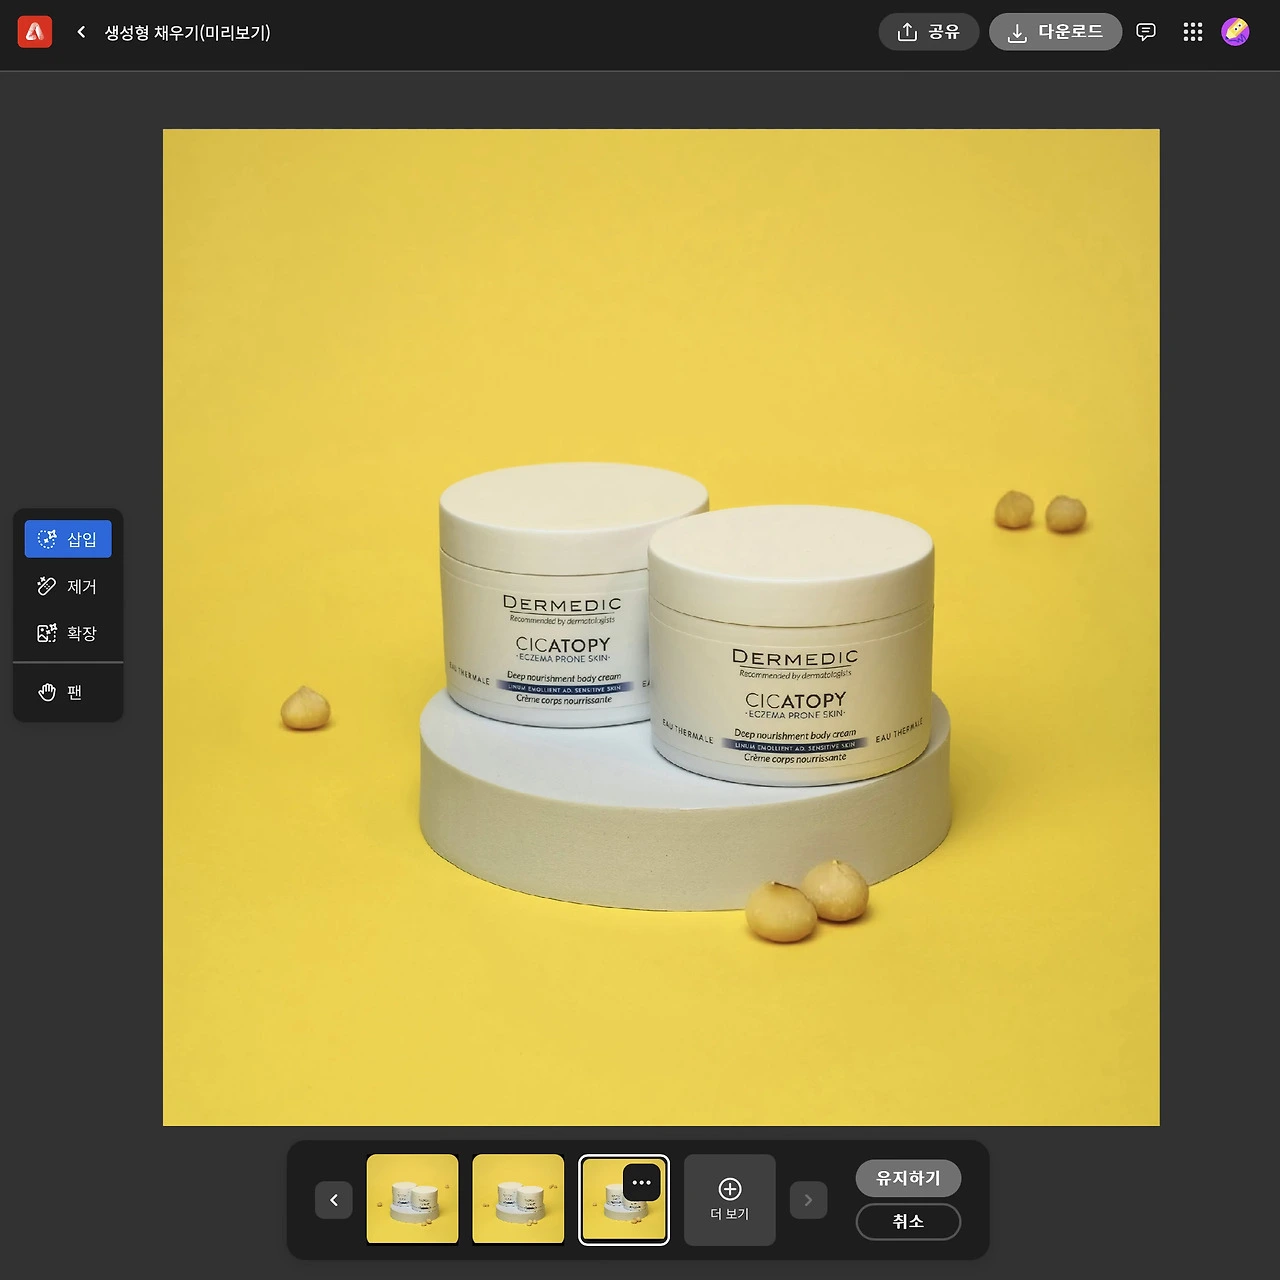
Task: Click 취소 to cancel generation
Action: click(x=908, y=1221)
